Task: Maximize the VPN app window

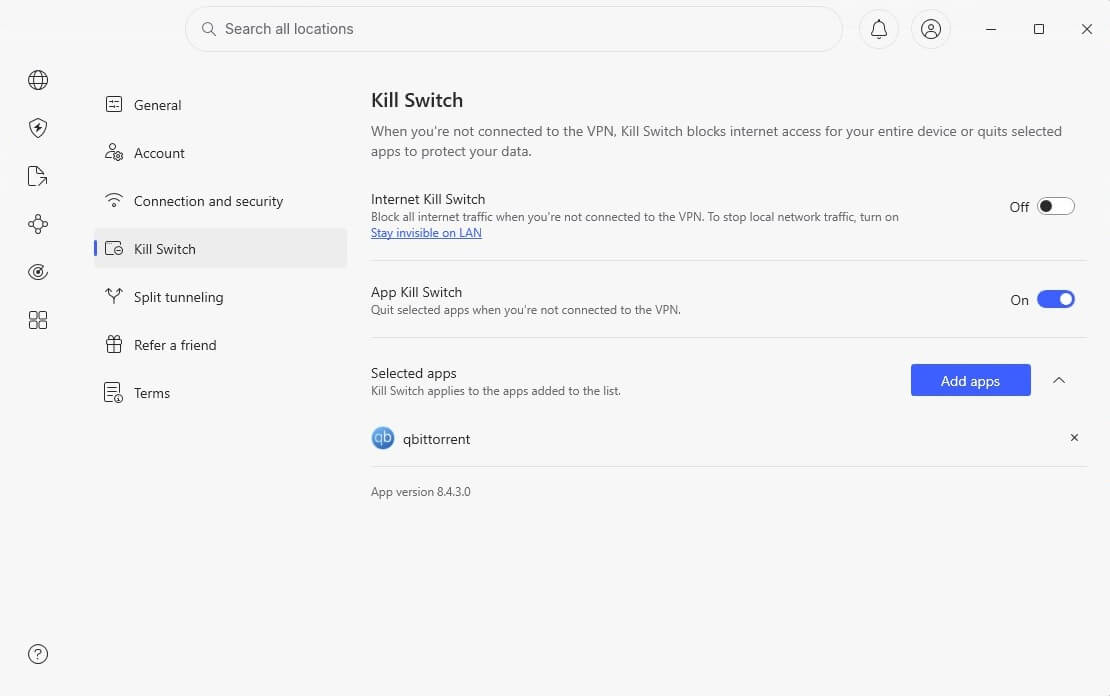Action: [x=1039, y=29]
